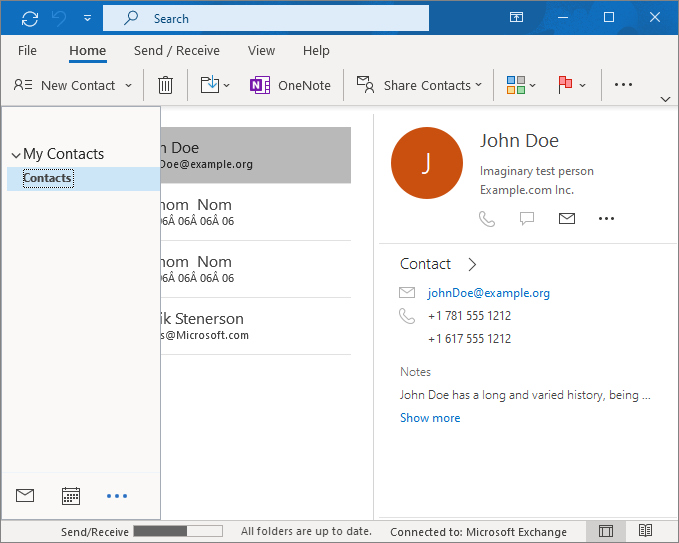Click the send email envelope icon under John Doe
The image size is (679, 543).
tap(567, 219)
